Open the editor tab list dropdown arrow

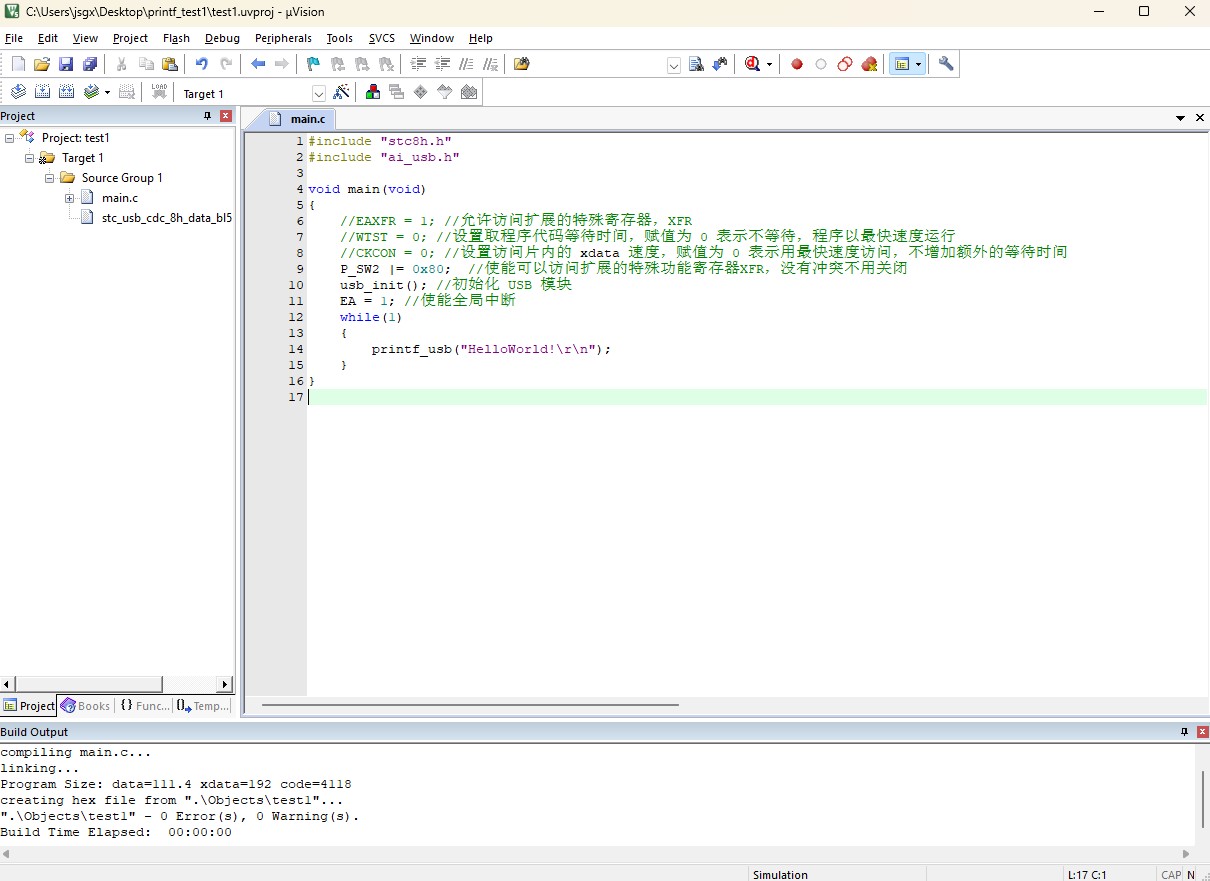pyautogui.click(x=1181, y=118)
